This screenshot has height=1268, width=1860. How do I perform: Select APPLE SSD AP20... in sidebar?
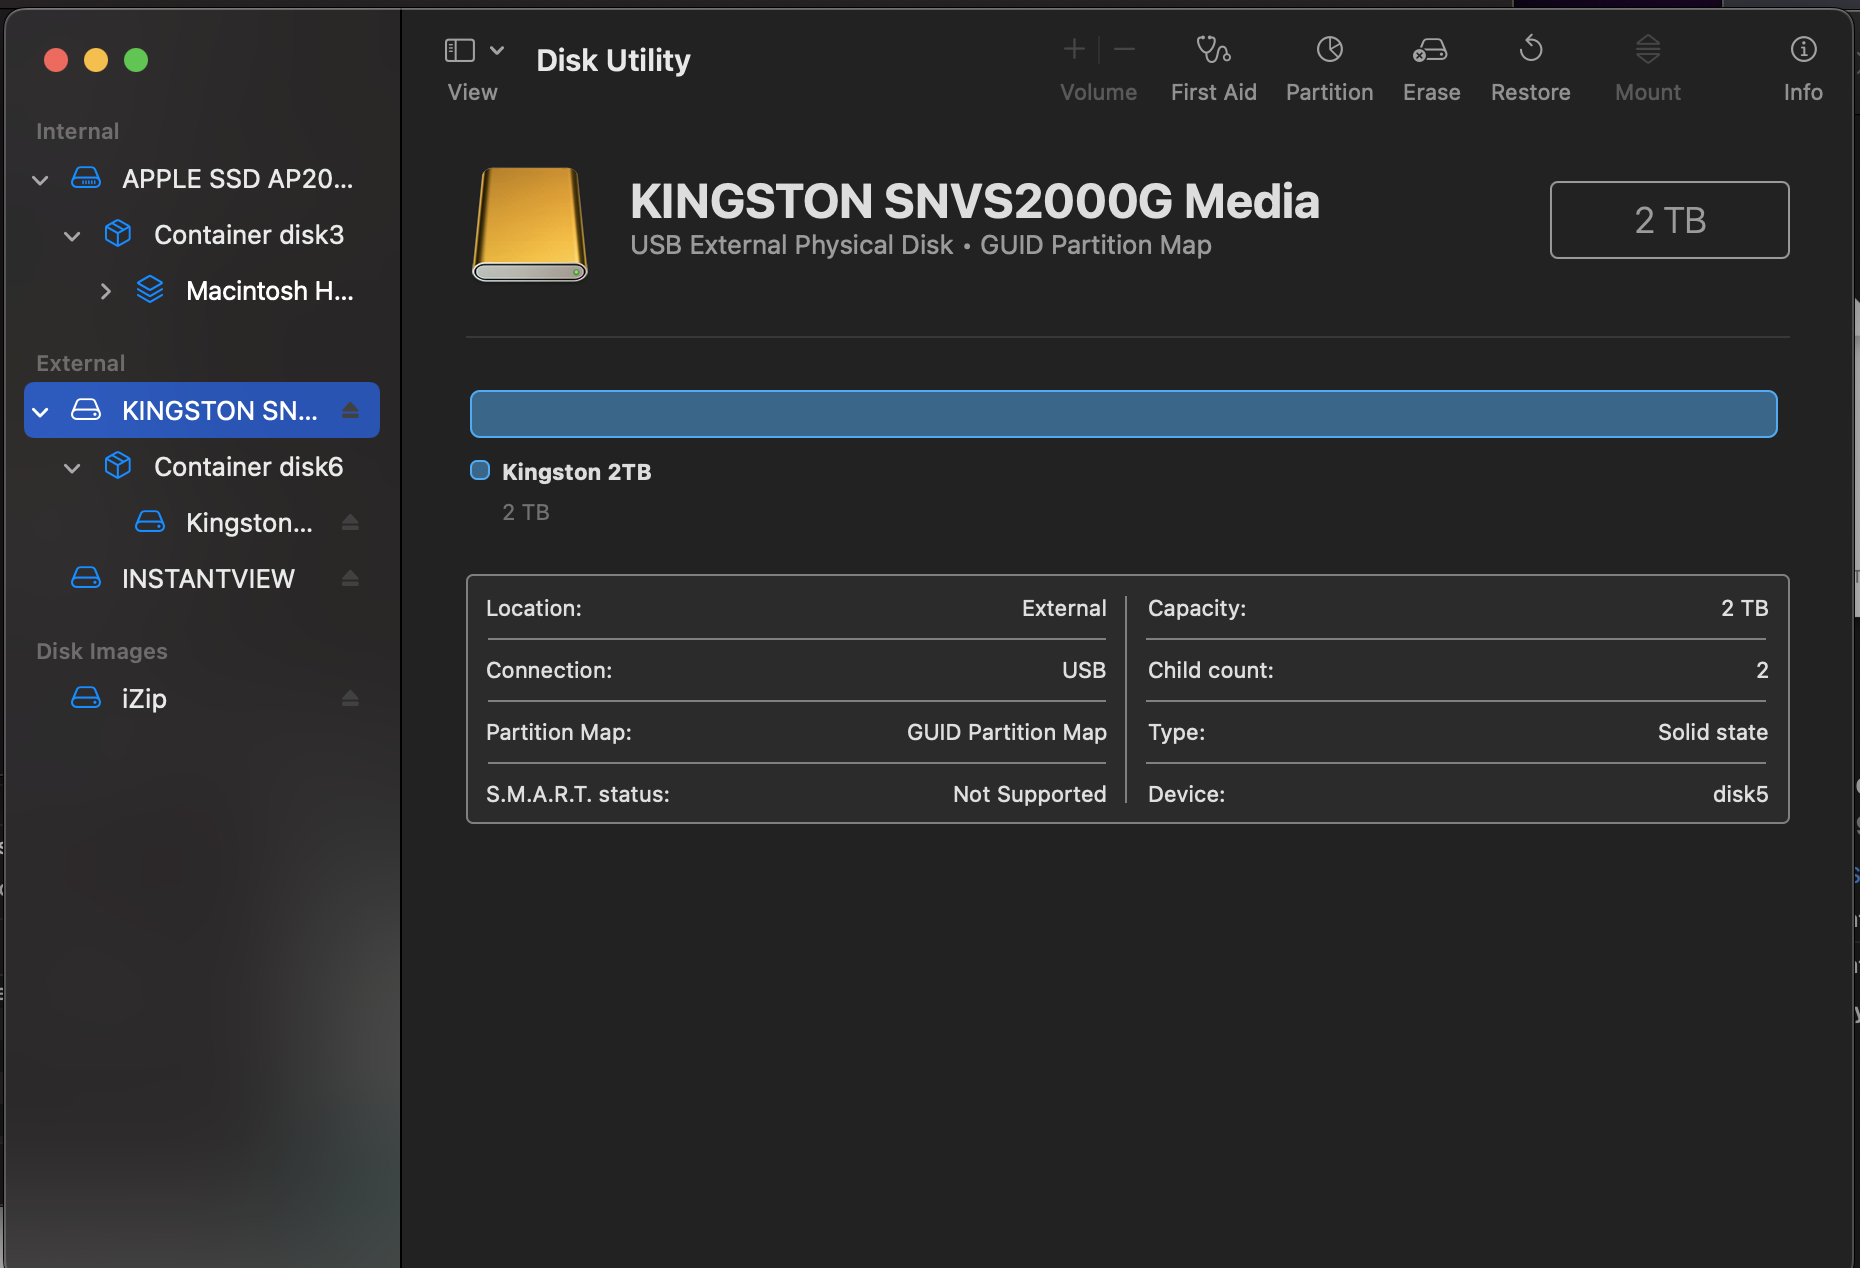202,179
